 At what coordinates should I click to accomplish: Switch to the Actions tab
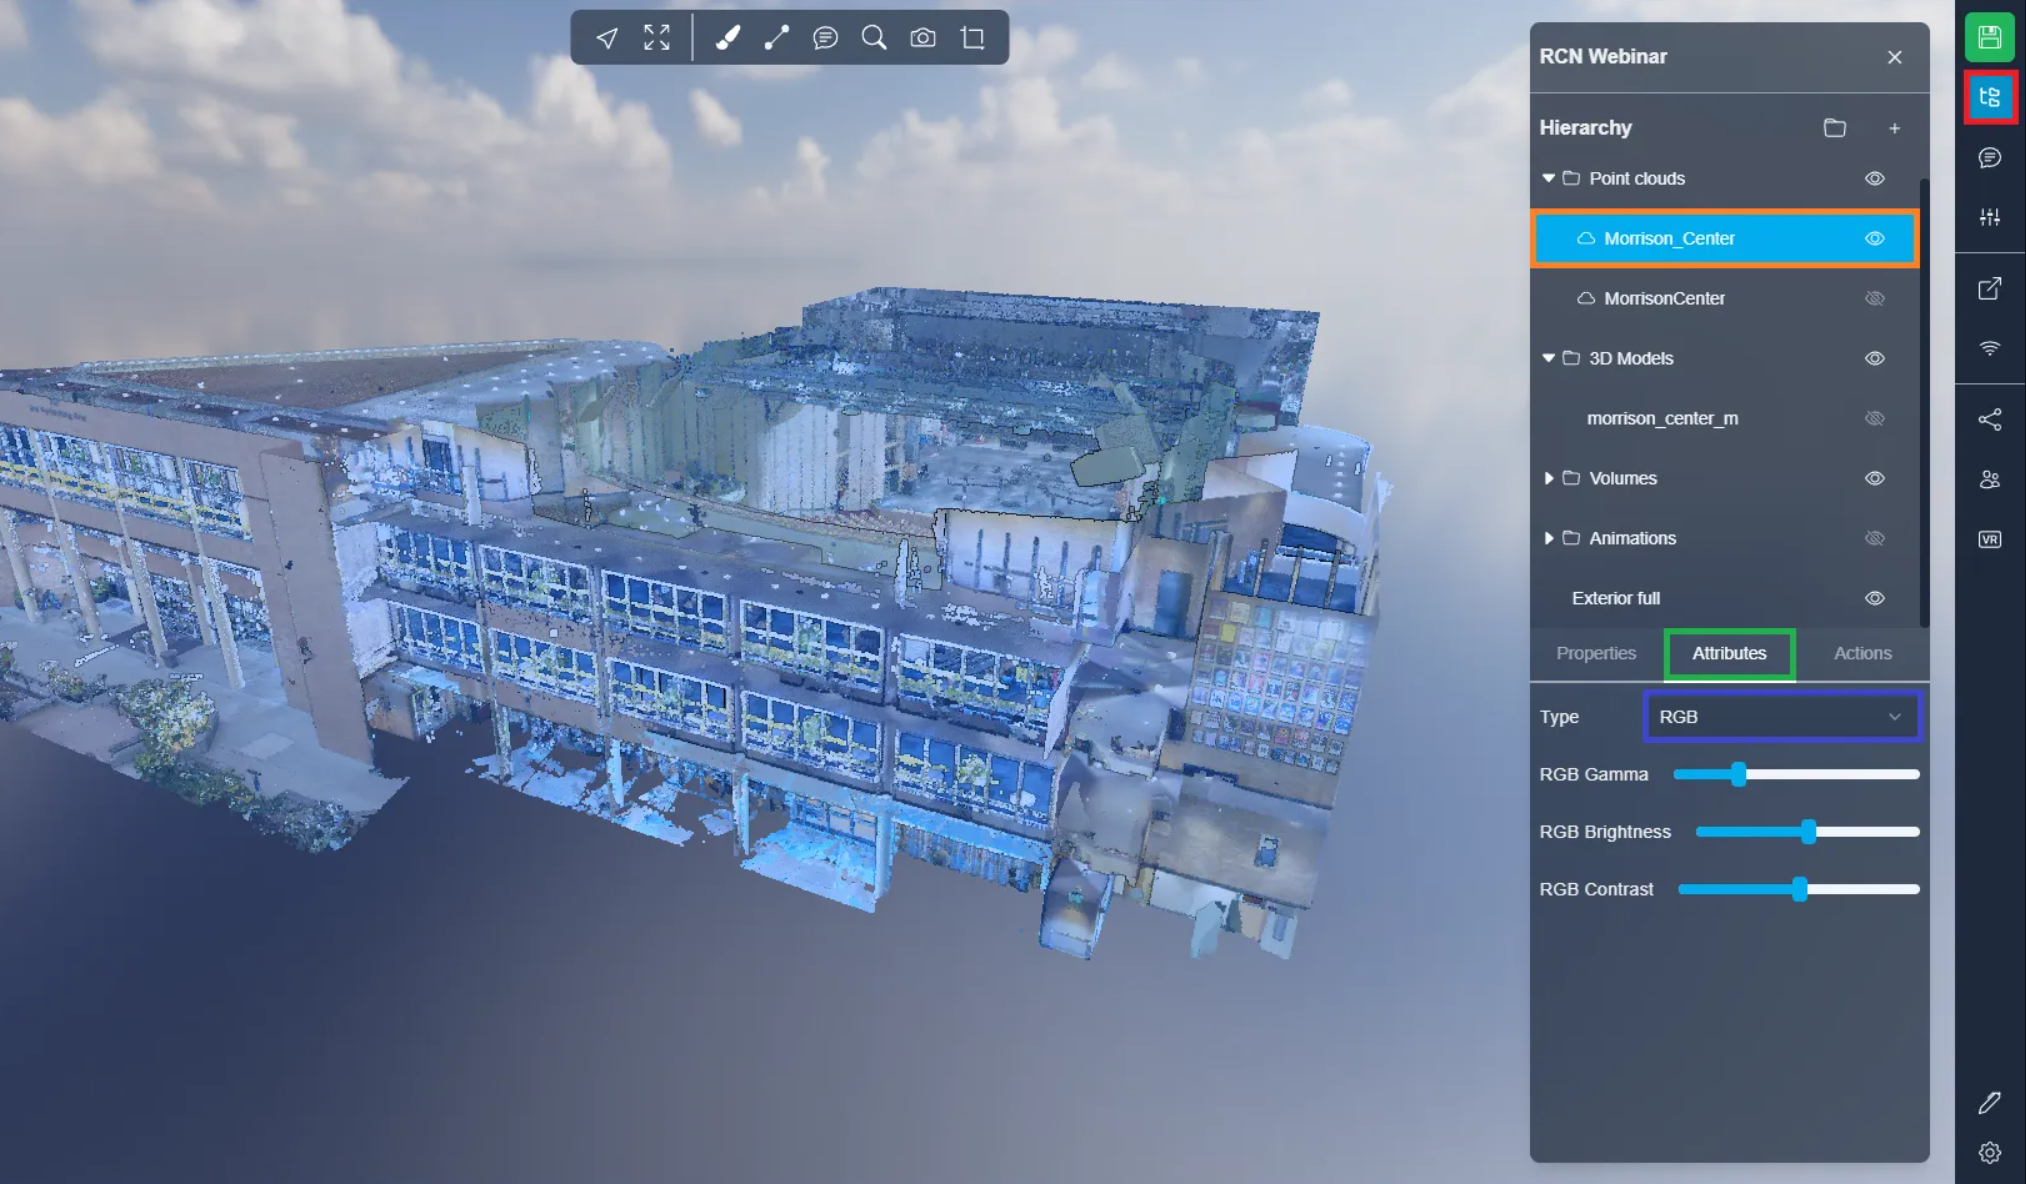pyautogui.click(x=1861, y=653)
